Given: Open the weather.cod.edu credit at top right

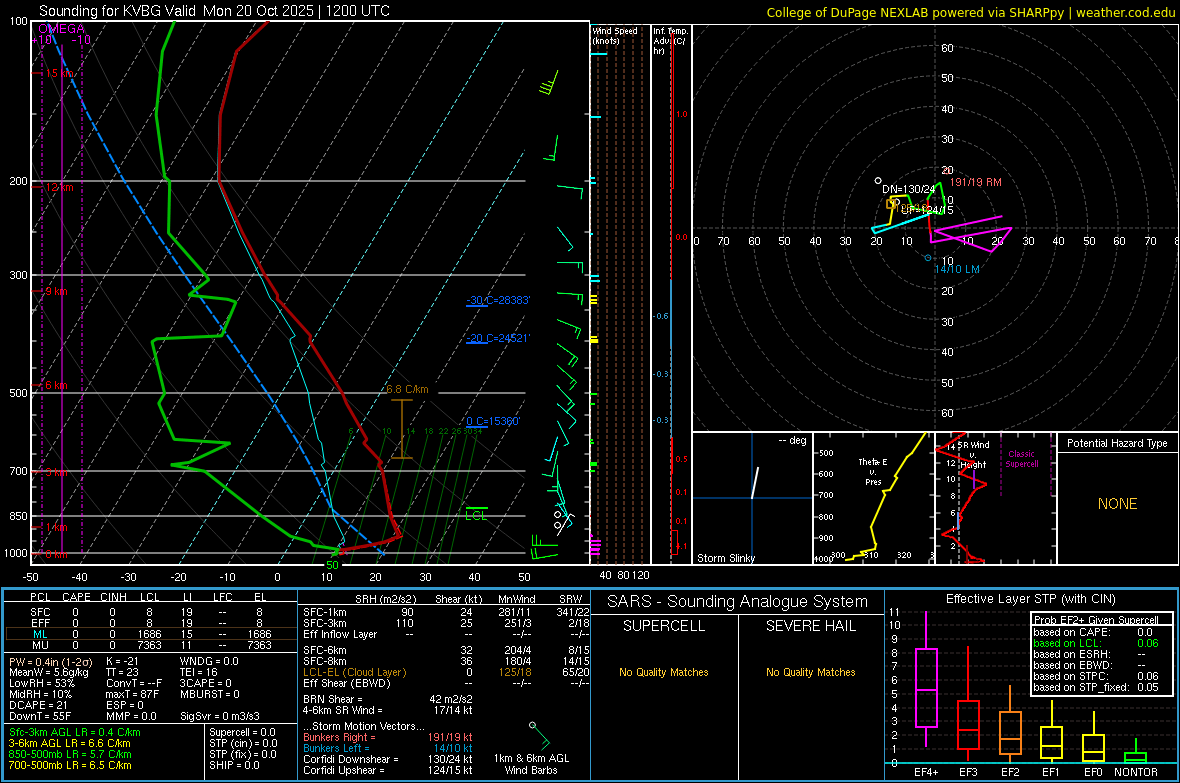Looking at the screenshot, I should pyautogui.click(x=1126, y=12).
